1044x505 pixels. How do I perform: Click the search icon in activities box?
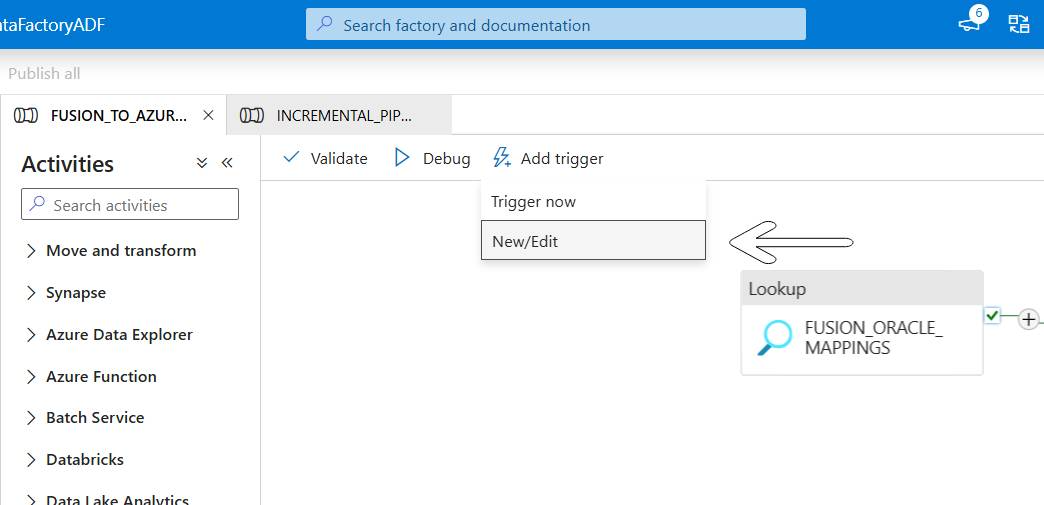click(x=38, y=204)
